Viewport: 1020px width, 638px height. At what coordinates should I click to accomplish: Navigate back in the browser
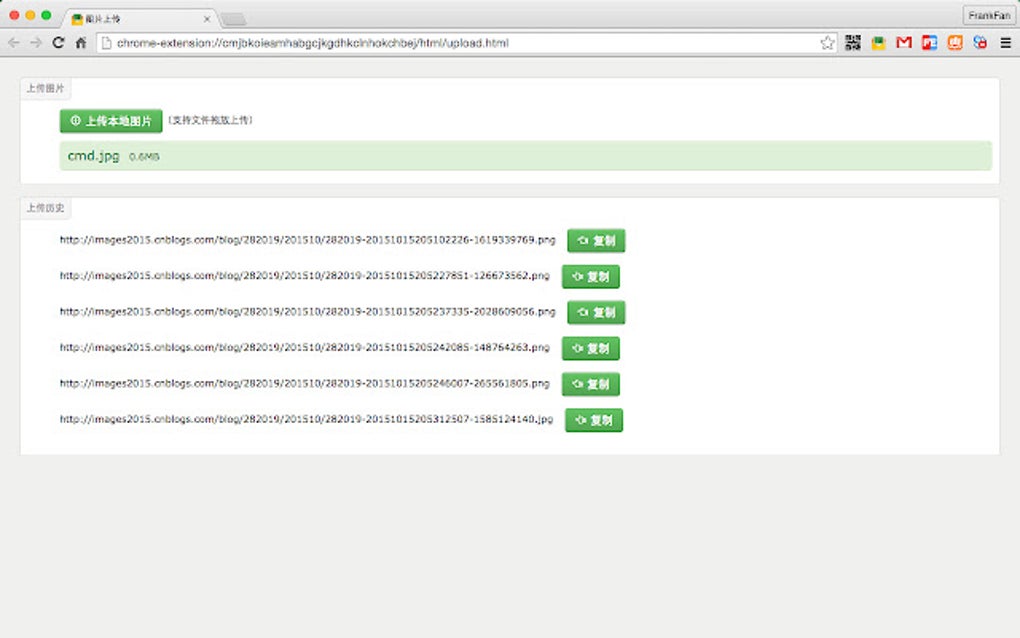click(14, 43)
